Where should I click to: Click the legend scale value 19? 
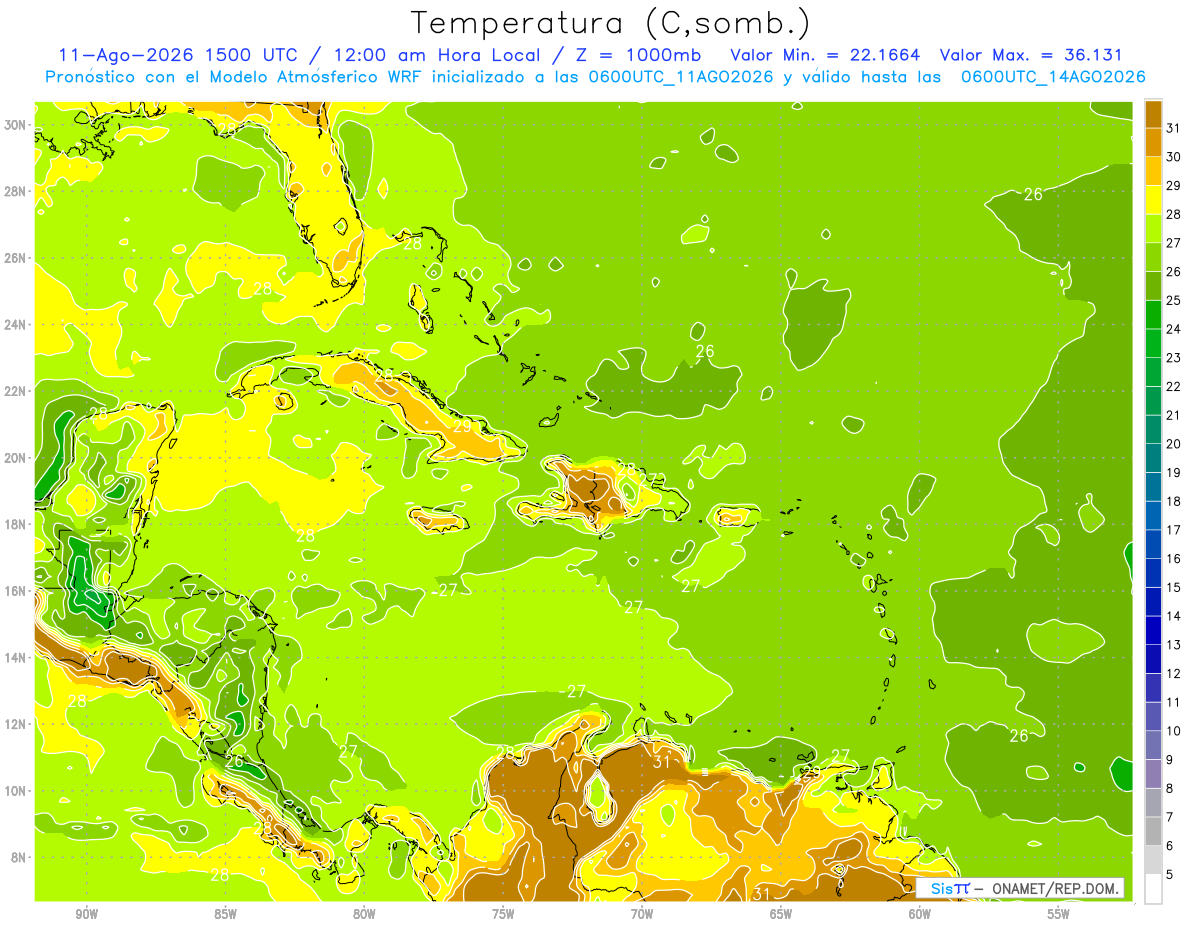point(1173,472)
